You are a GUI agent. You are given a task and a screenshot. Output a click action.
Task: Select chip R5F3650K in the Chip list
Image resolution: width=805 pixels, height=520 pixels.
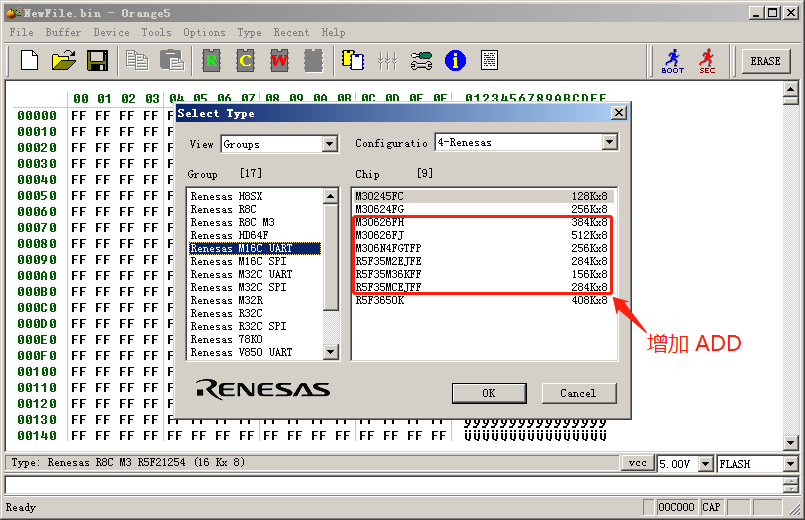(380, 300)
